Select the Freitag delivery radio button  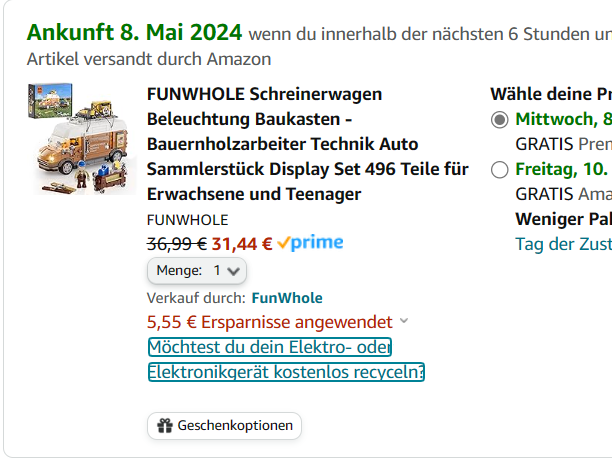[500, 169]
